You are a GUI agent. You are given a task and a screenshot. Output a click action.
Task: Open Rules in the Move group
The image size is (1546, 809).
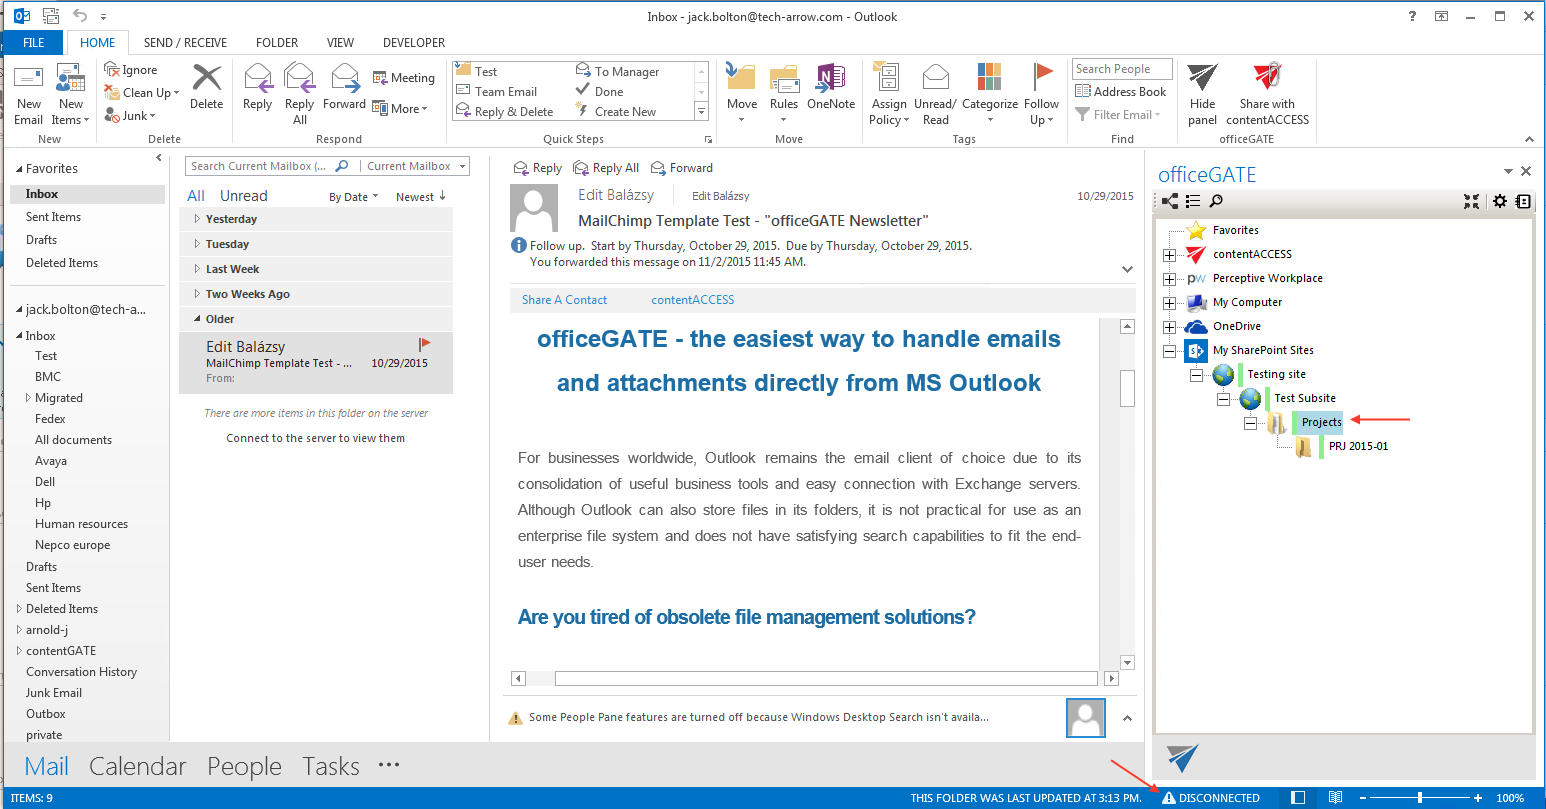[784, 94]
